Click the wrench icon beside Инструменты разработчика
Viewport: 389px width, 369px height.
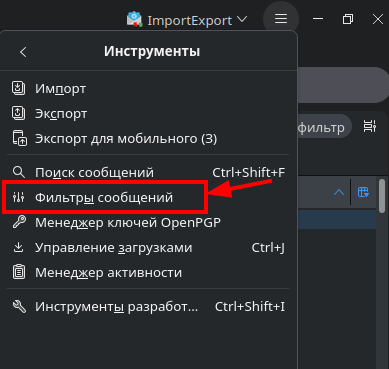(x=19, y=306)
